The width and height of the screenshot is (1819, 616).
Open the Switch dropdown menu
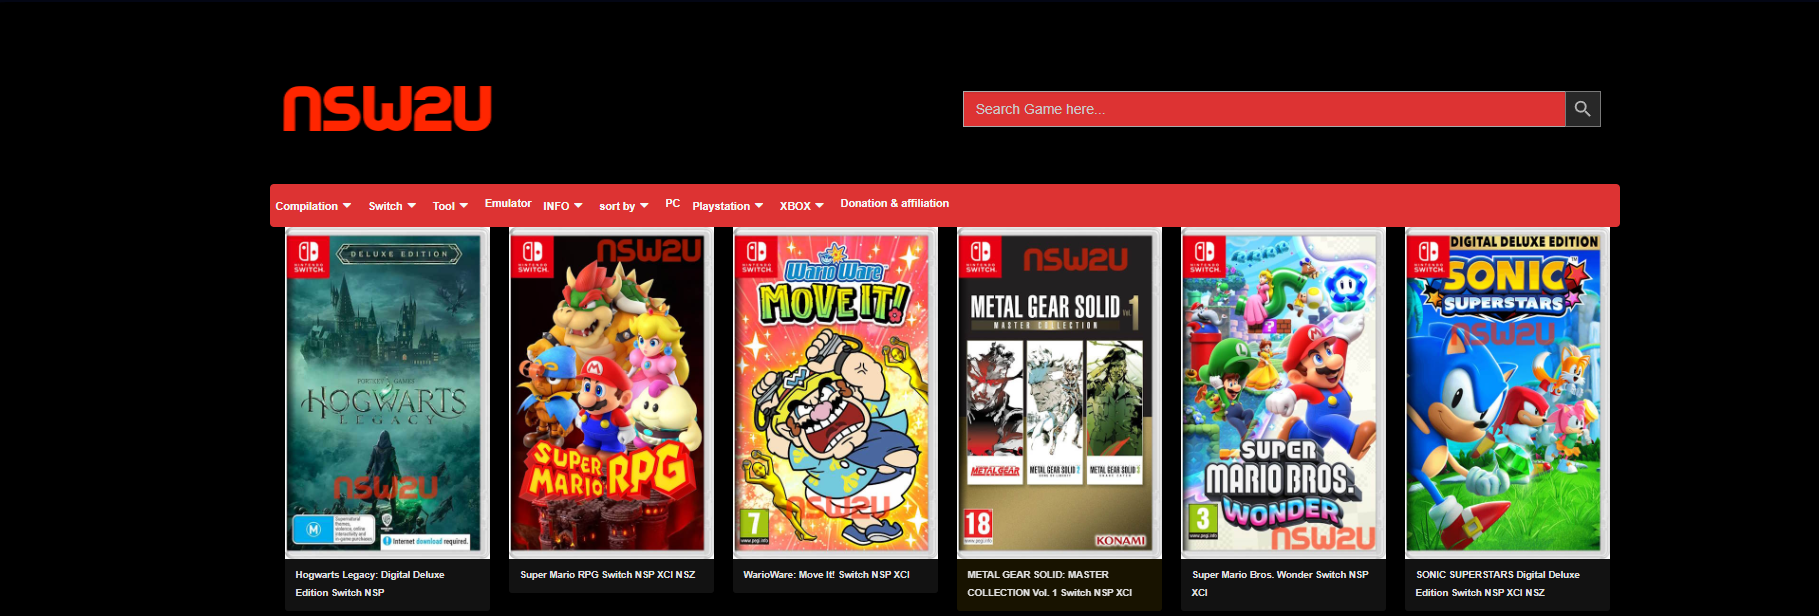[x=392, y=206]
